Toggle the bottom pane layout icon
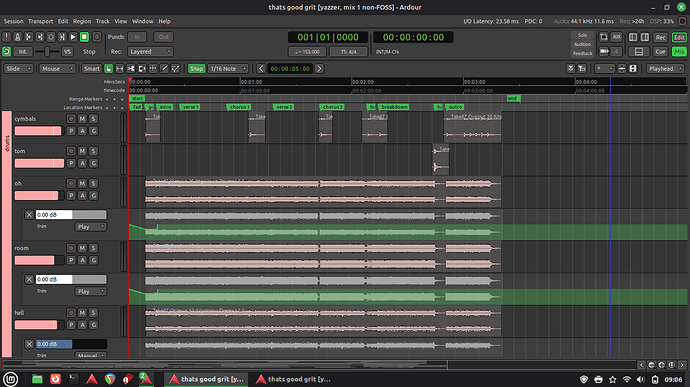The image size is (690, 387). [639, 52]
